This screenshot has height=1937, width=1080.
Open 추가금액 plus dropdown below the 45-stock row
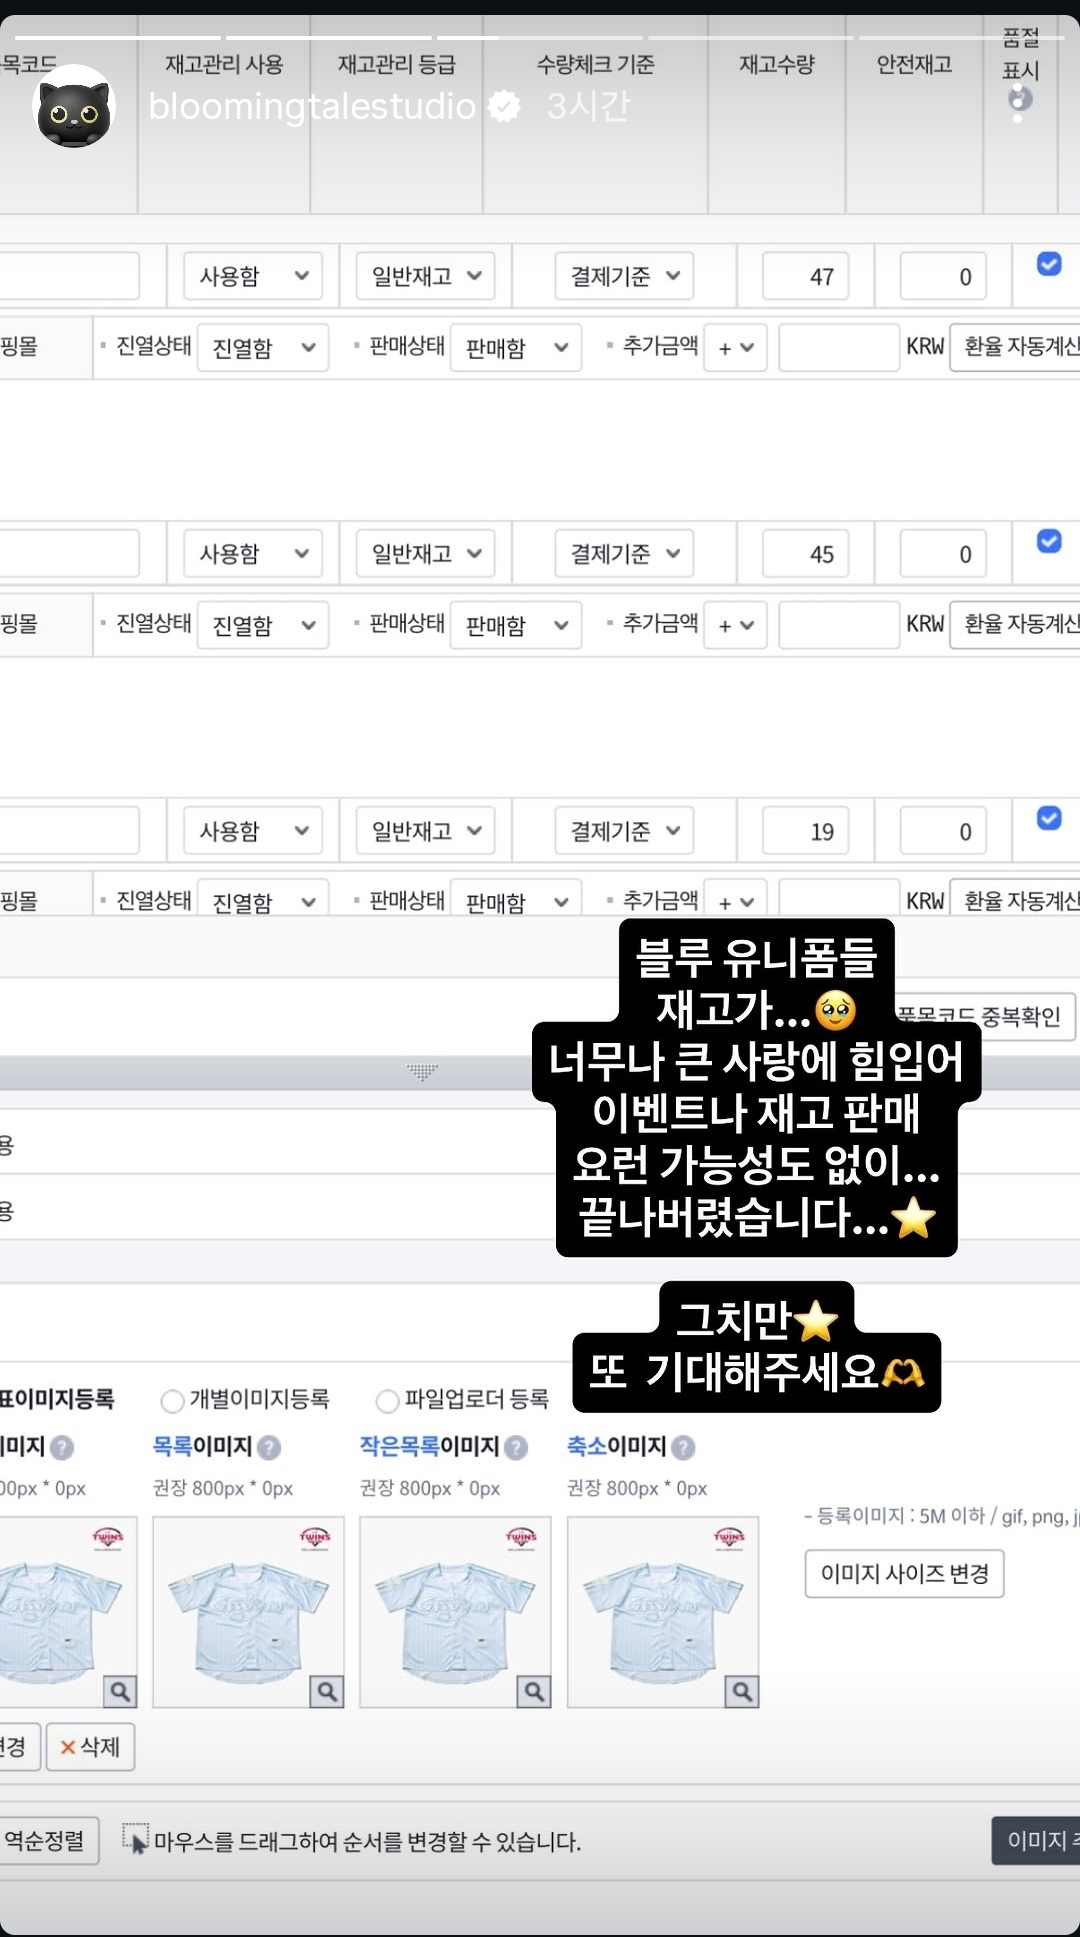click(x=735, y=625)
